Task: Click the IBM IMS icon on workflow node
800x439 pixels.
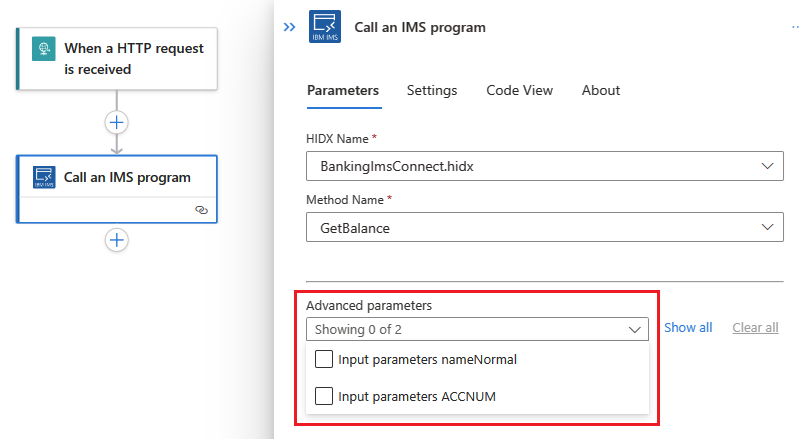Action: (x=44, y=178)
